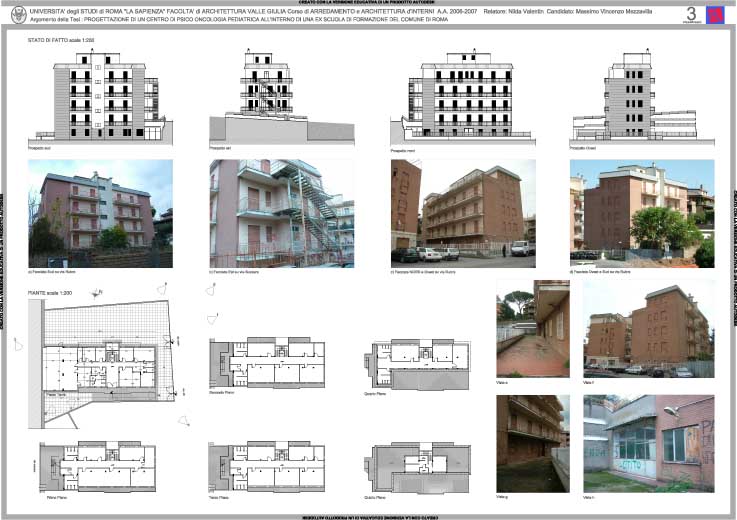This screenshot has height=520, width=737.
Task: Select the Quarto Piano floor plan
Action: click(x=417, y=364)
